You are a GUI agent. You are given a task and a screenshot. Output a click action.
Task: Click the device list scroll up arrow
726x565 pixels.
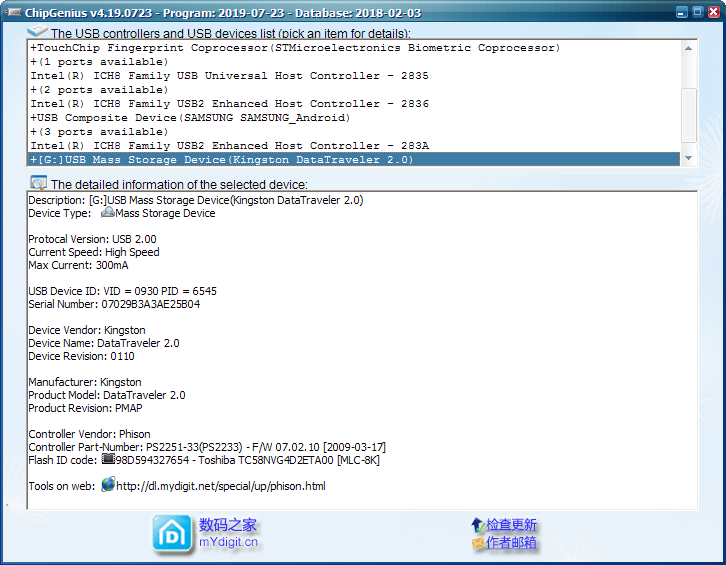pyautogui.click(x=688, y=48)
